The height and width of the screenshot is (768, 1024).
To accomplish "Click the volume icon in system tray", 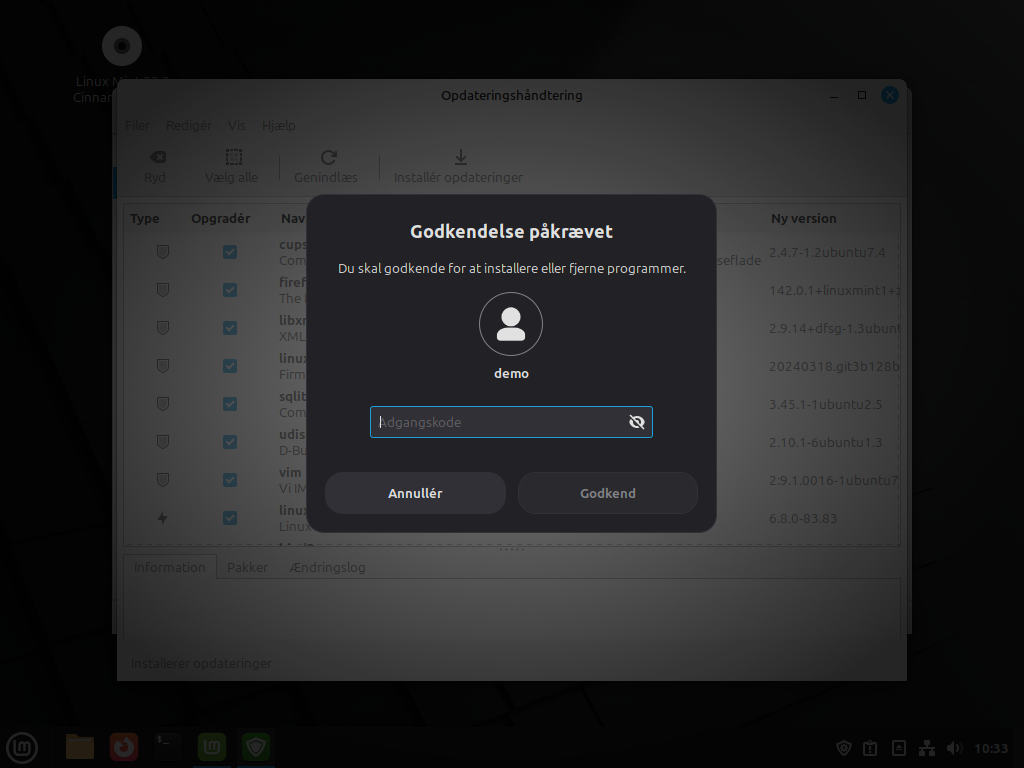I will point(953,748).
